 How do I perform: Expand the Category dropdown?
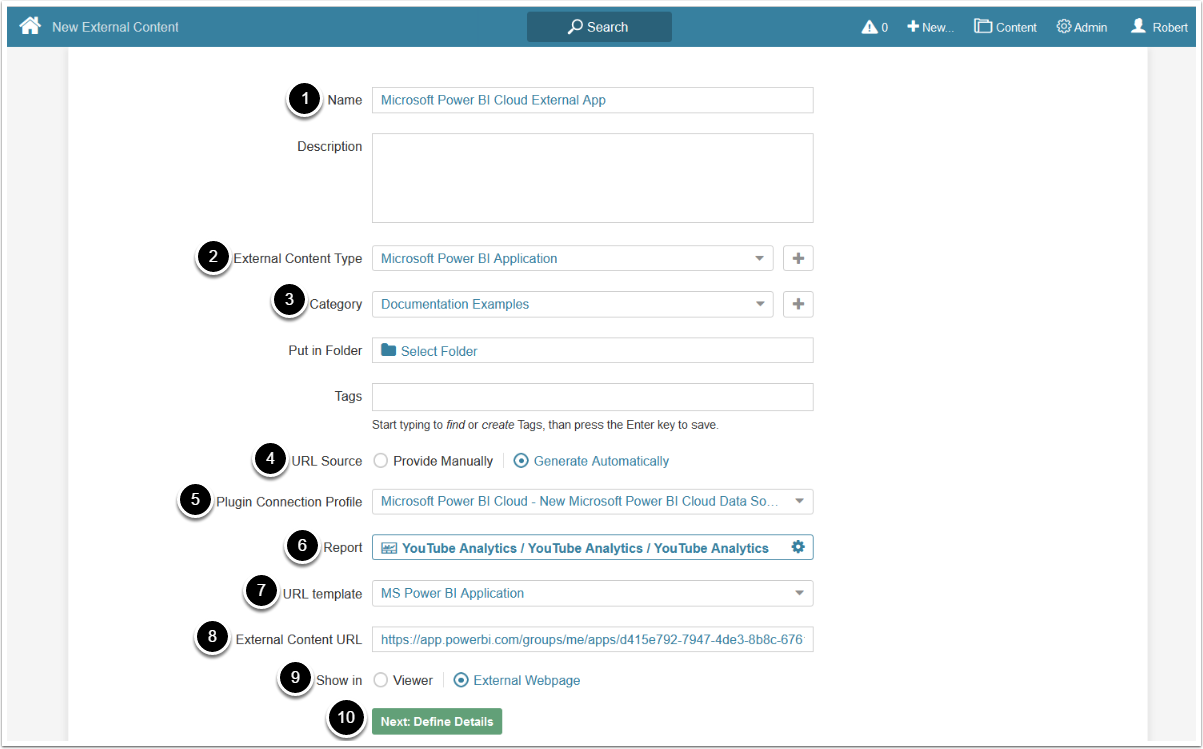(572, 304)
